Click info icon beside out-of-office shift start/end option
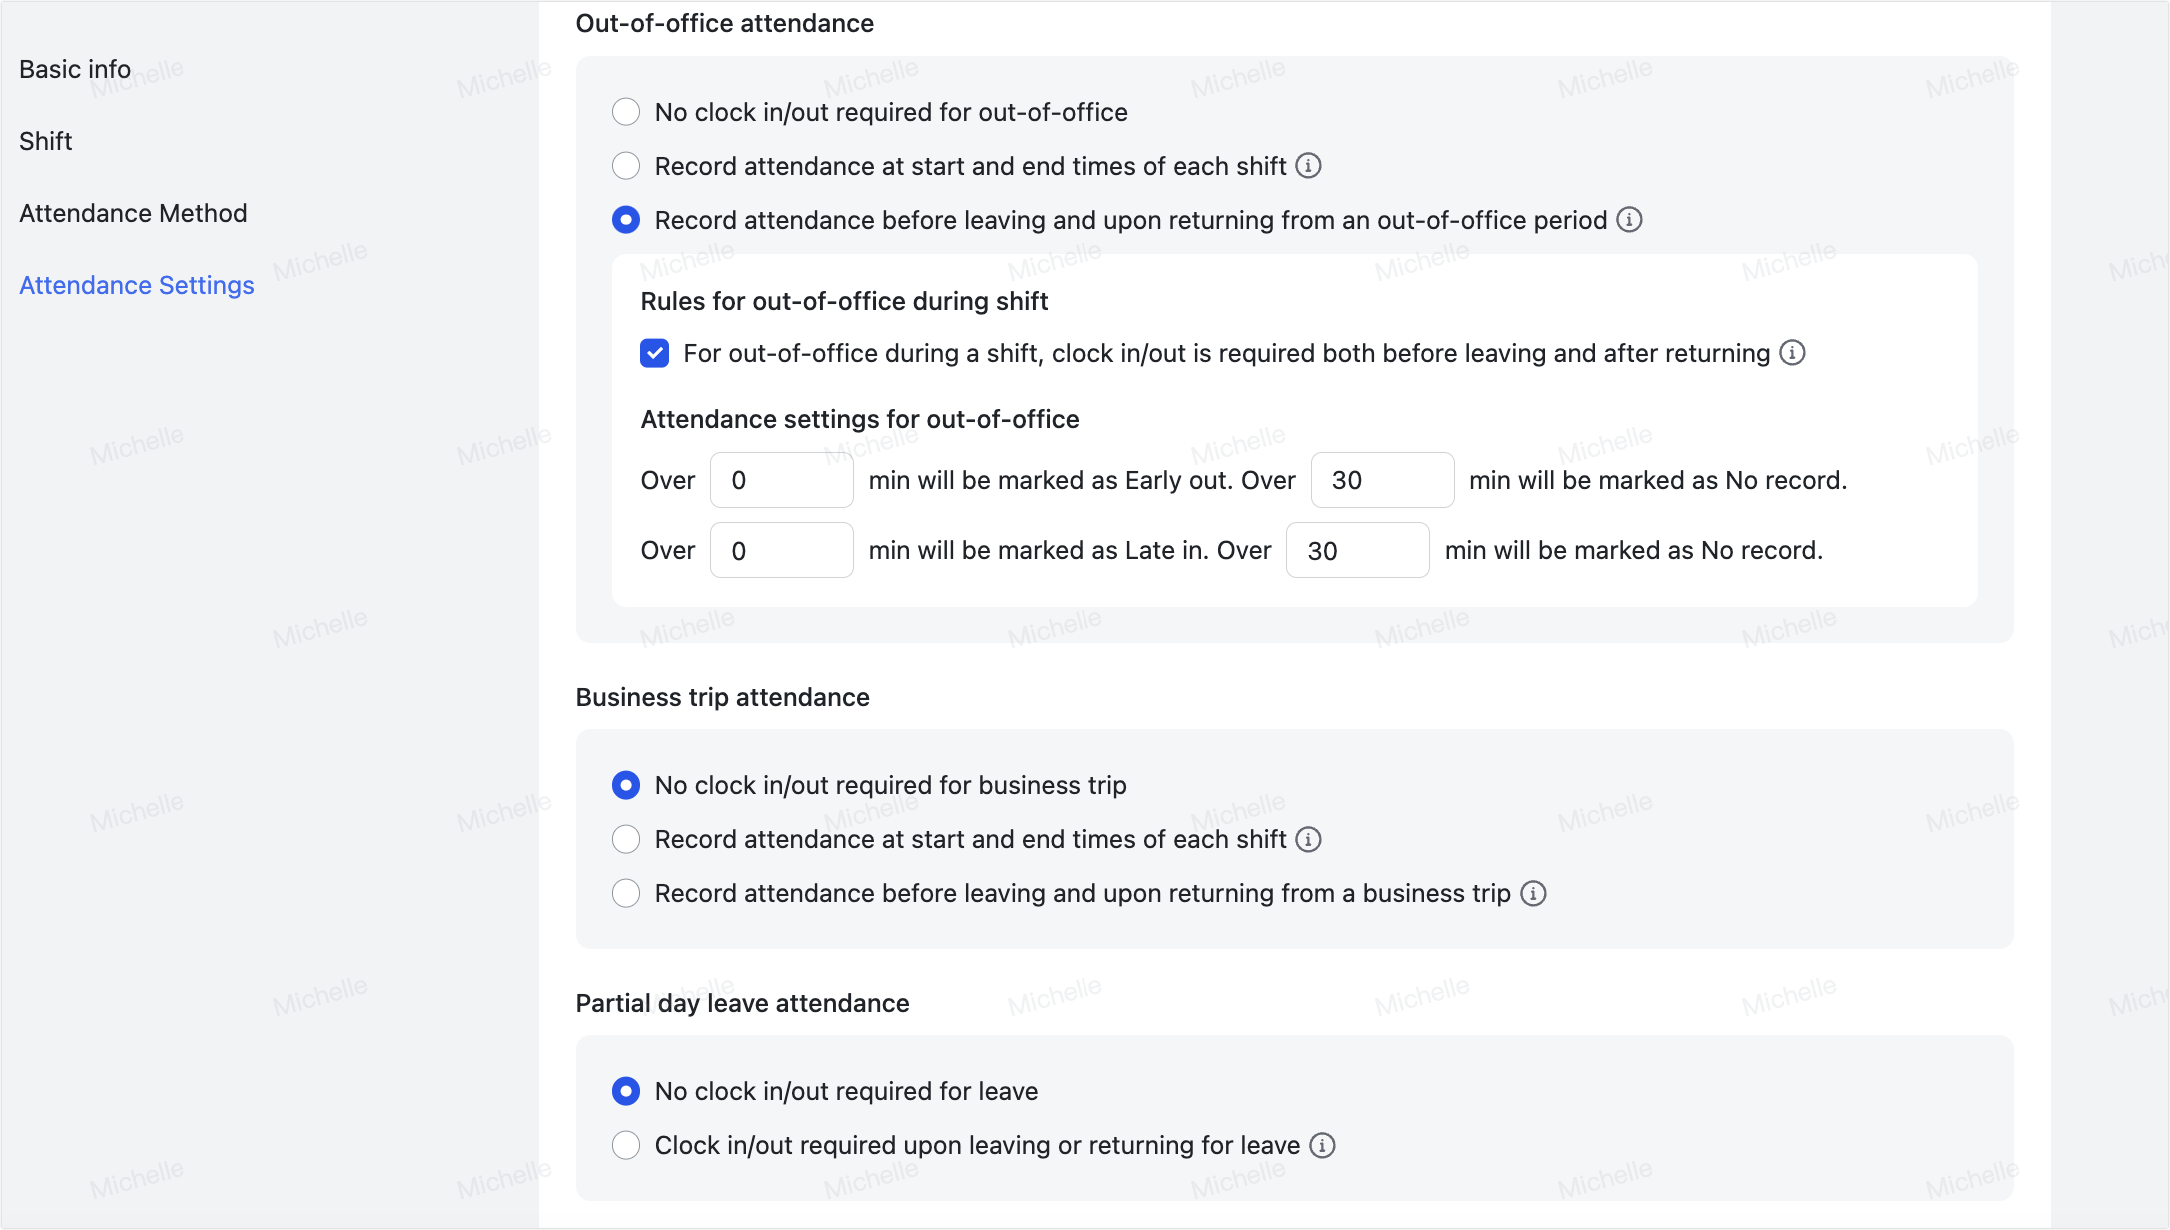 pos(1308,166)
